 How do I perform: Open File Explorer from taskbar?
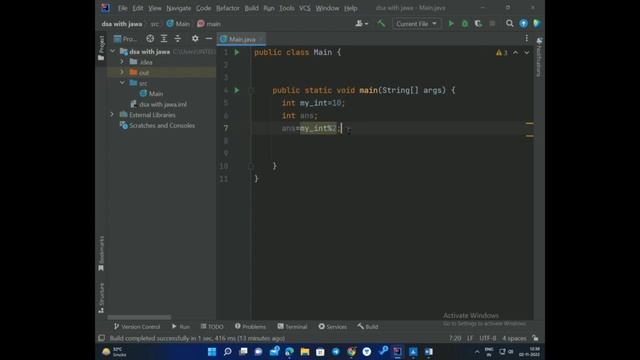(x=304, y=351)
